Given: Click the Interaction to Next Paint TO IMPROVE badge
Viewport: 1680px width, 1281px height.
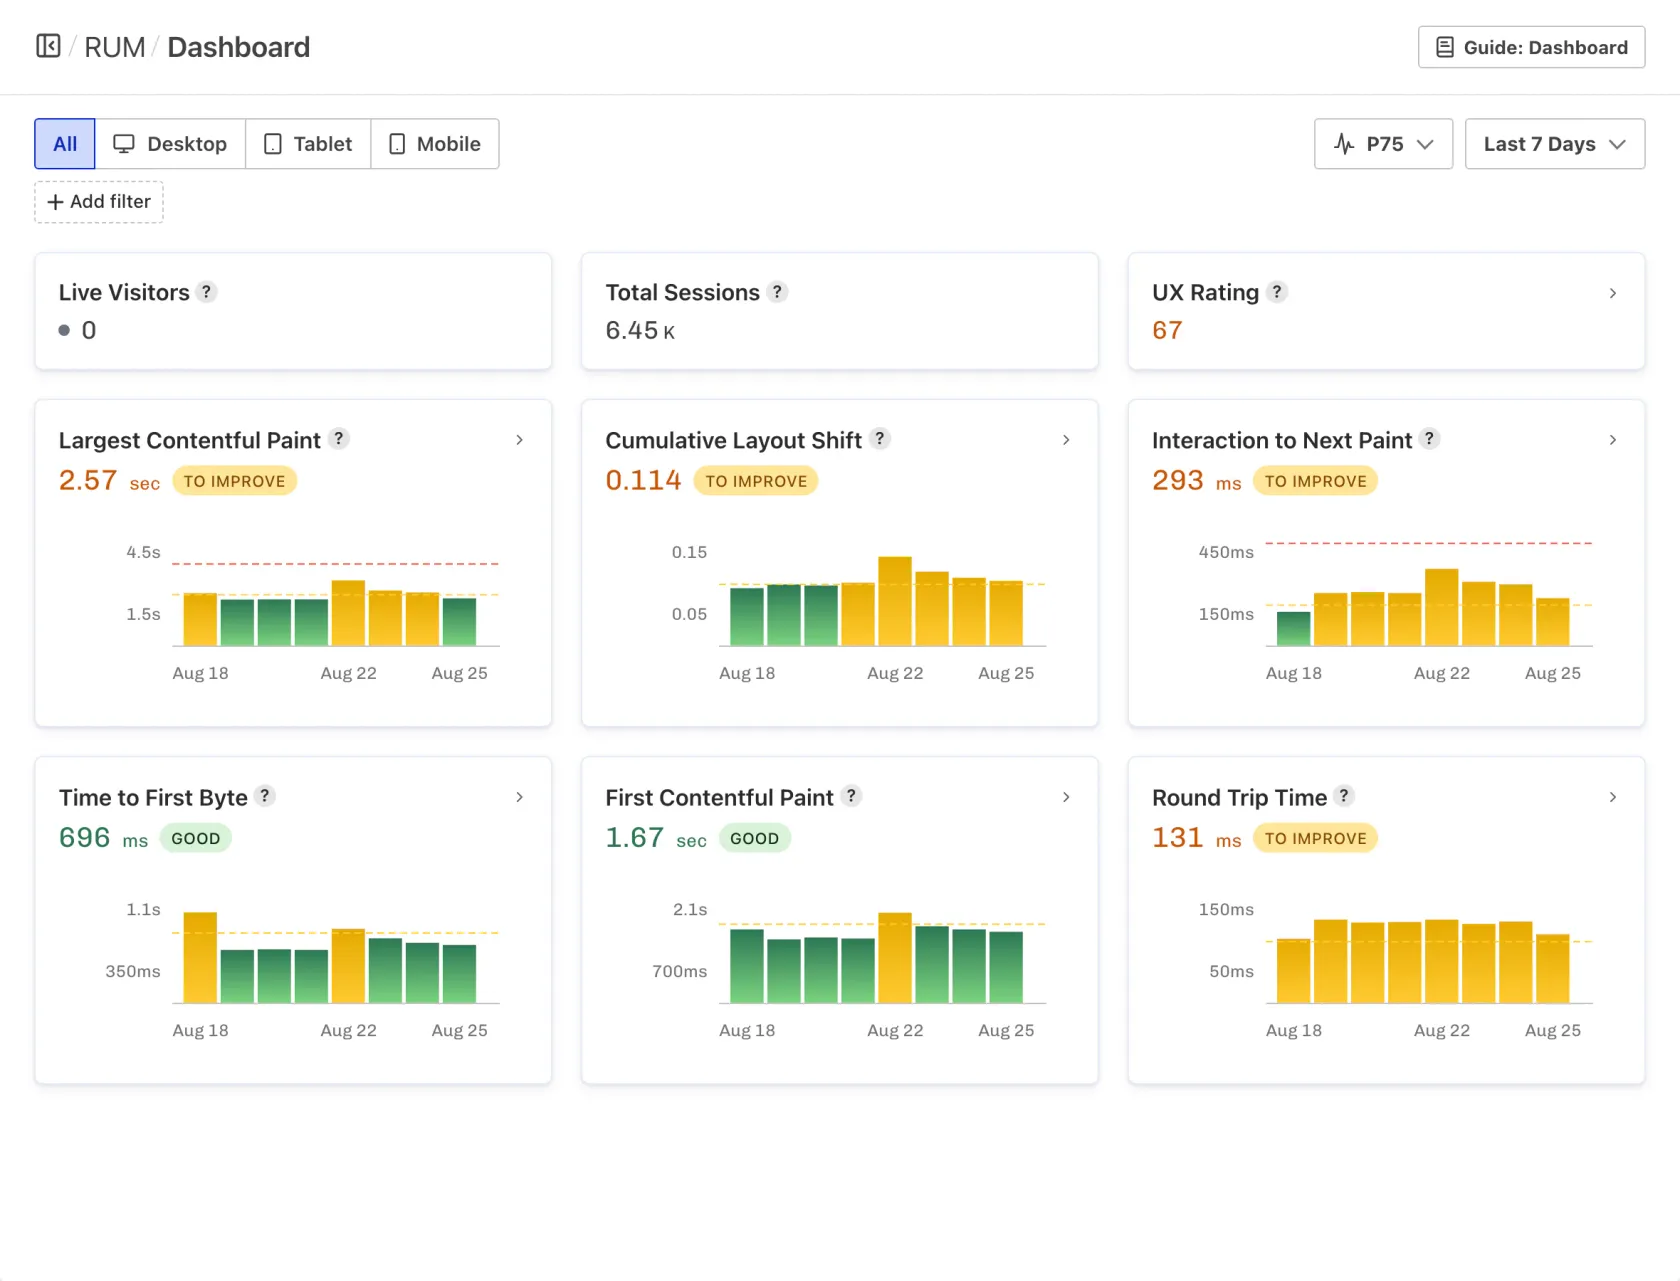Looking at the screenshot, I should click(x=1315, y=481).
